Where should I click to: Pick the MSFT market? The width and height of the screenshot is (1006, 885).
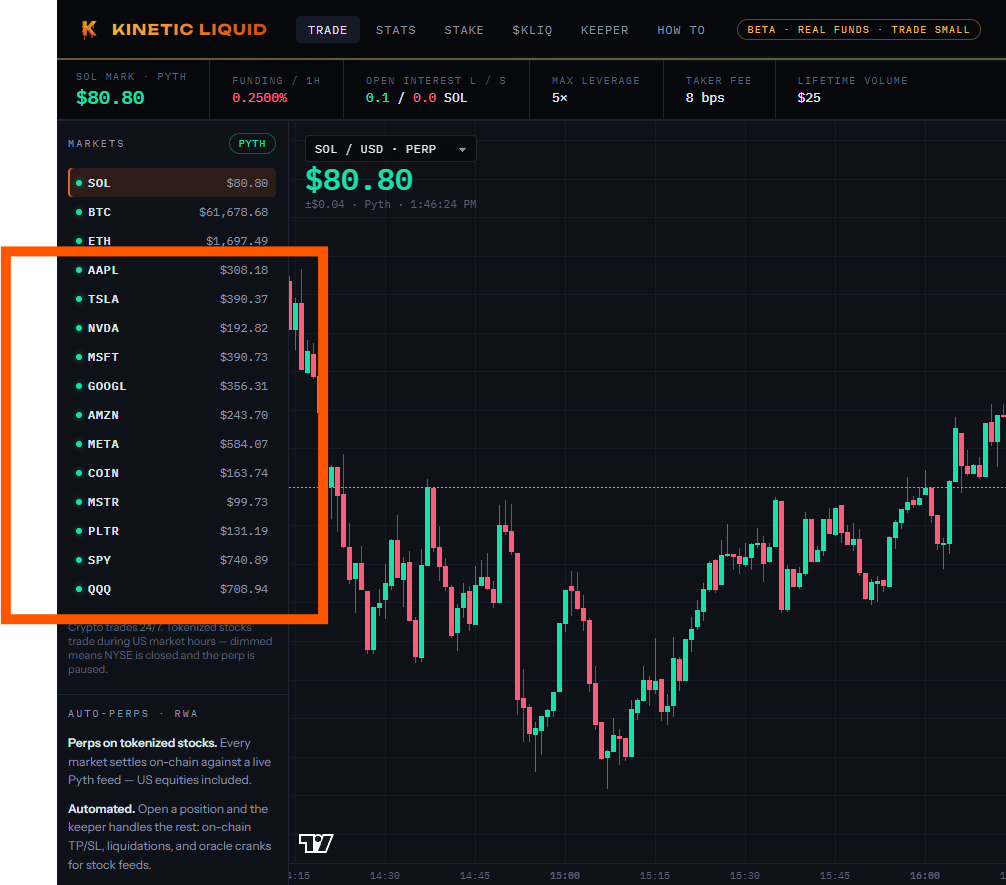172,357
